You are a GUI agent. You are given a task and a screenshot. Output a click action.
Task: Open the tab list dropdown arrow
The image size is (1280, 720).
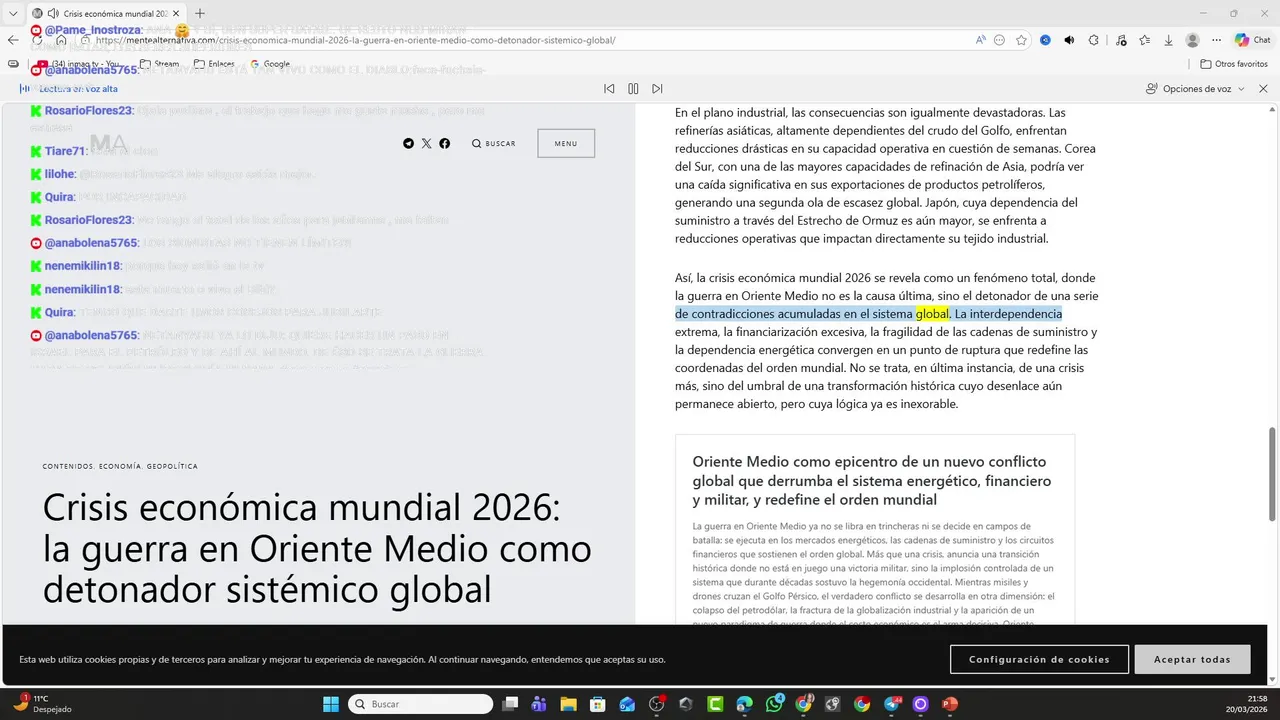(x=13, y=13)
